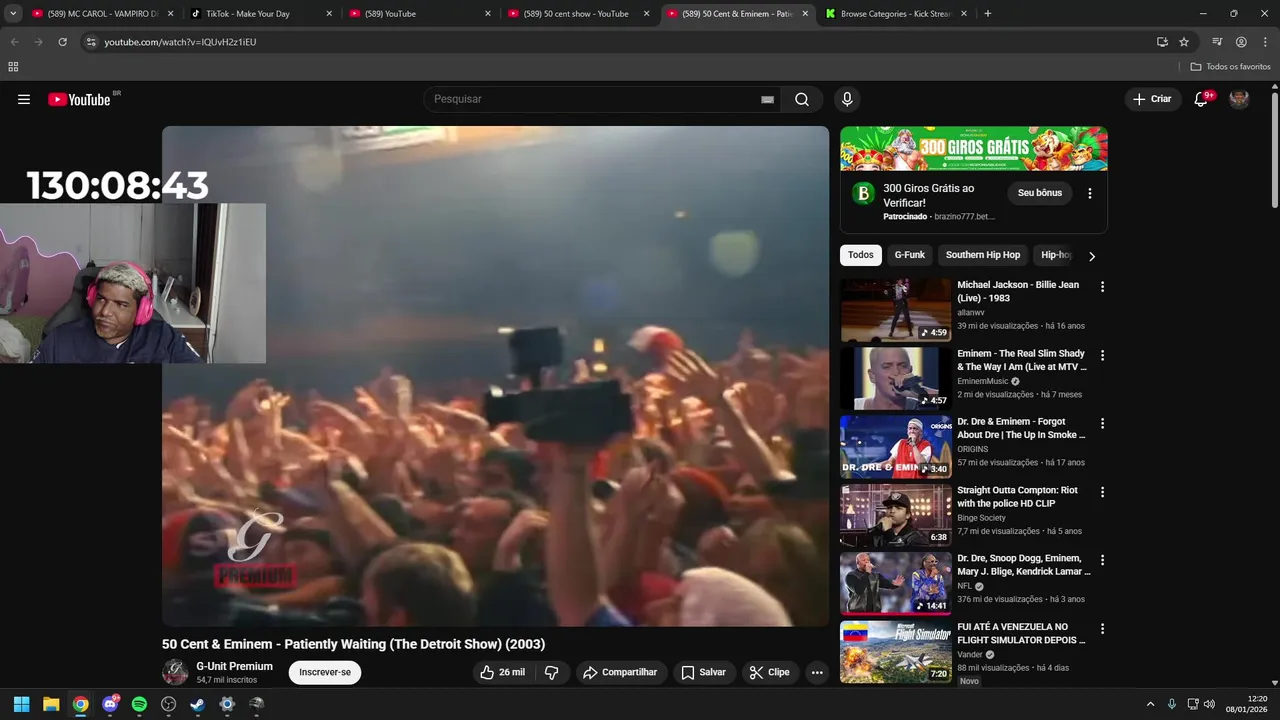The image size is (1280, 720).
Task: Click the video player to pause
Action: tap(496, 376)
